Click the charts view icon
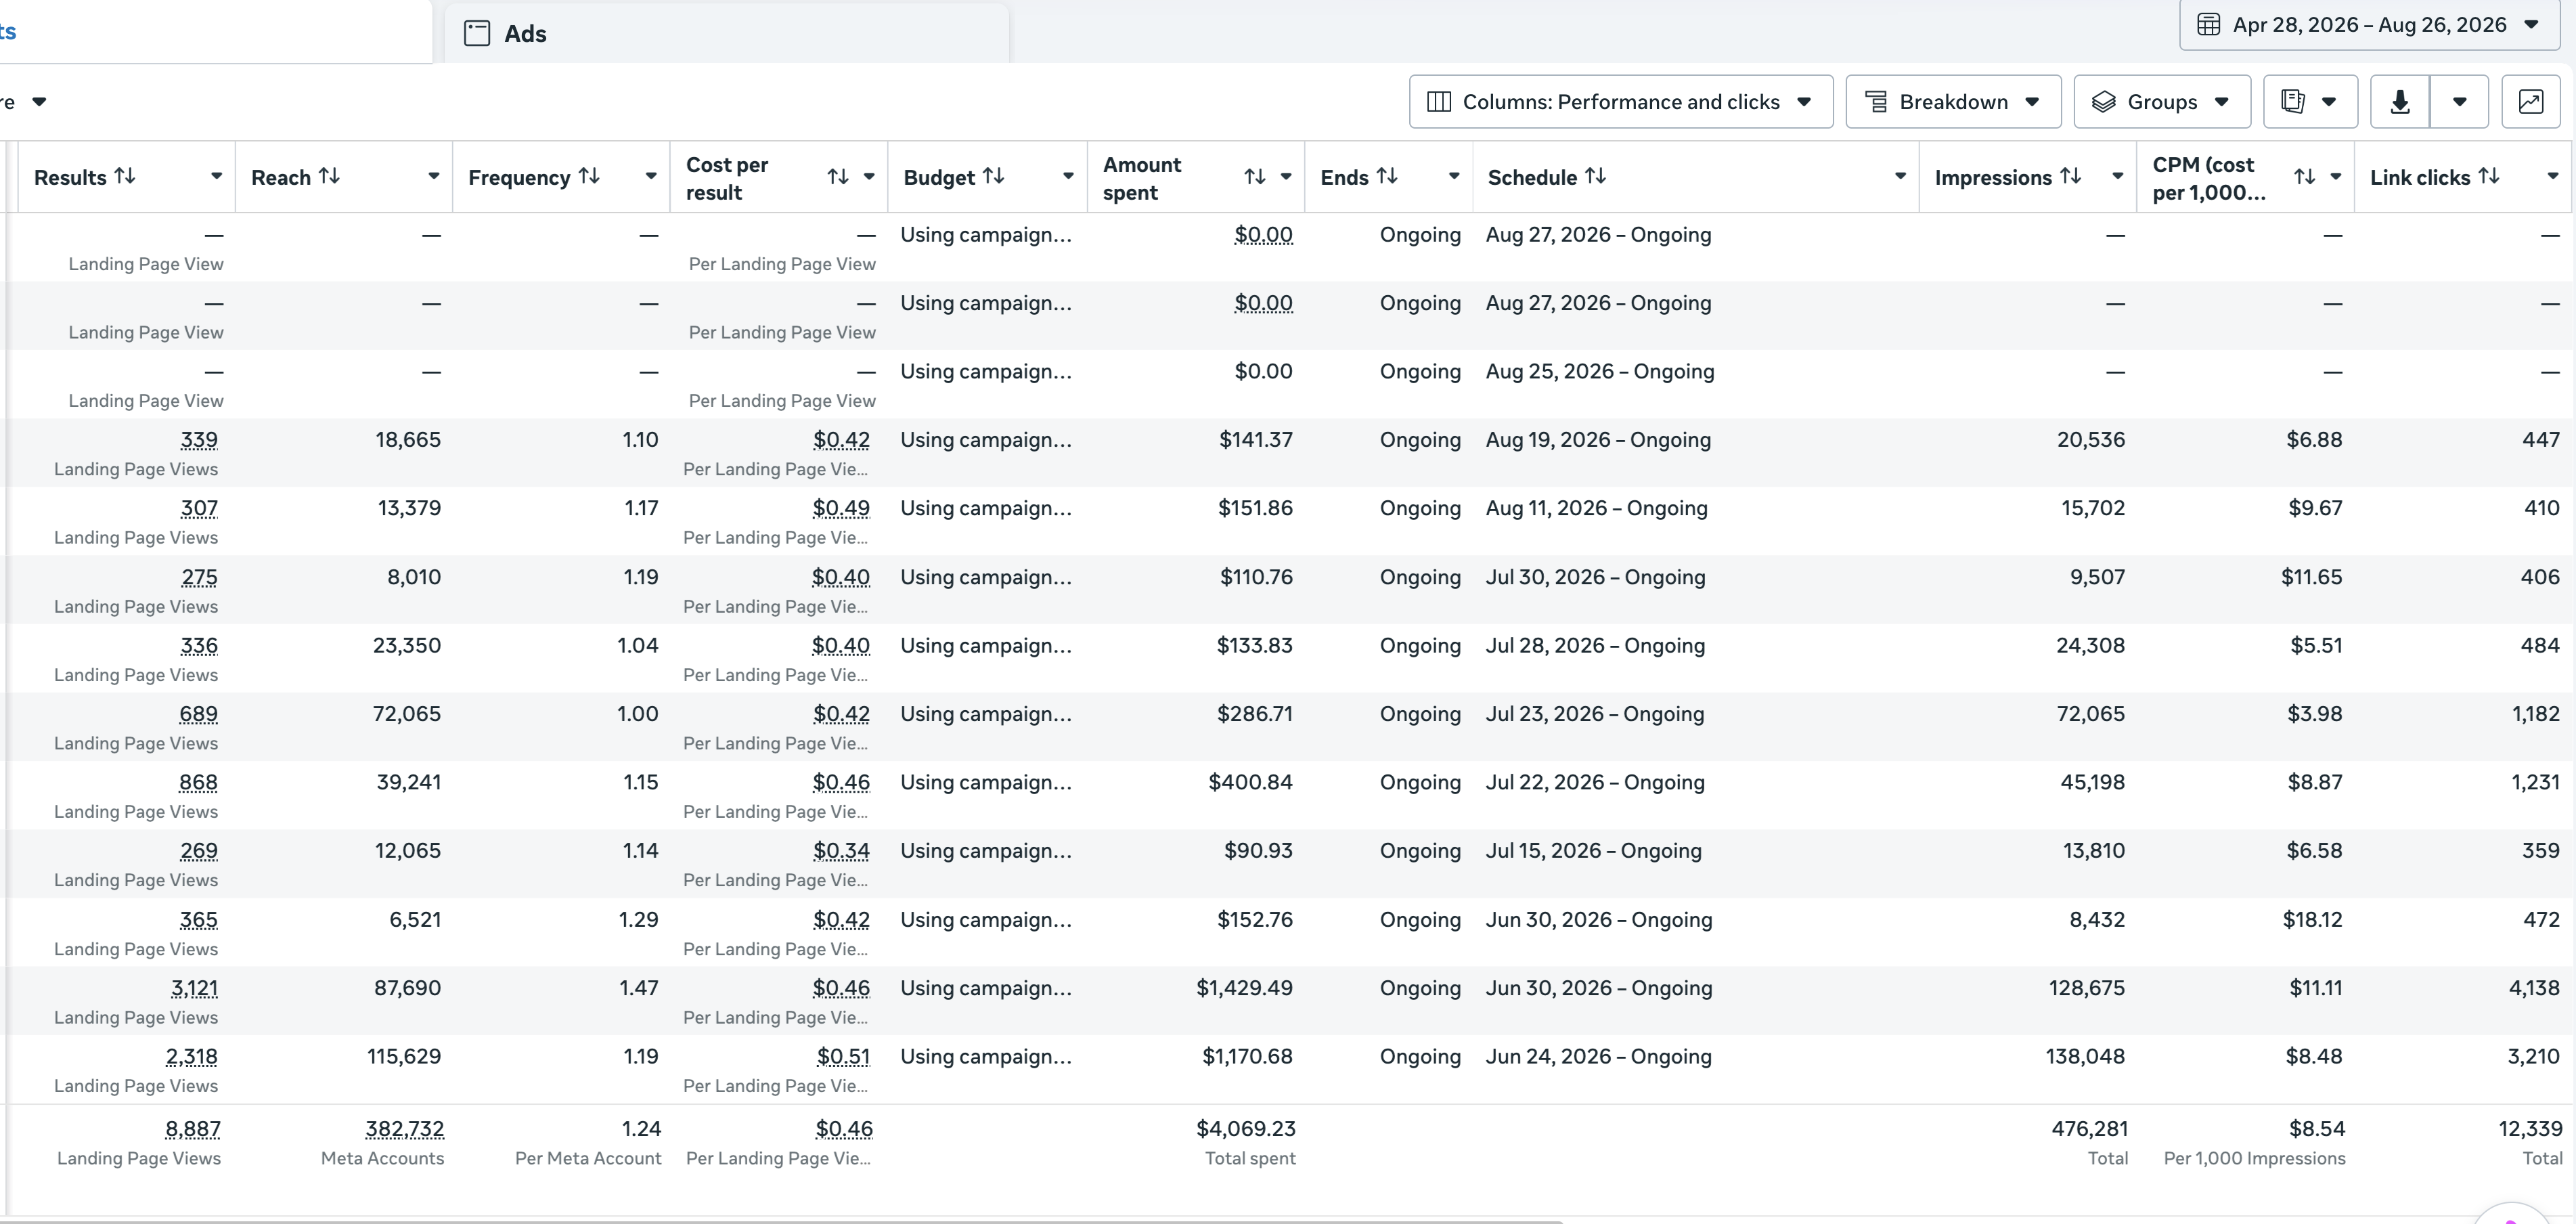Image resolution: width=2576 pixels, height=1224 pixels. [x=2531, y=102]
